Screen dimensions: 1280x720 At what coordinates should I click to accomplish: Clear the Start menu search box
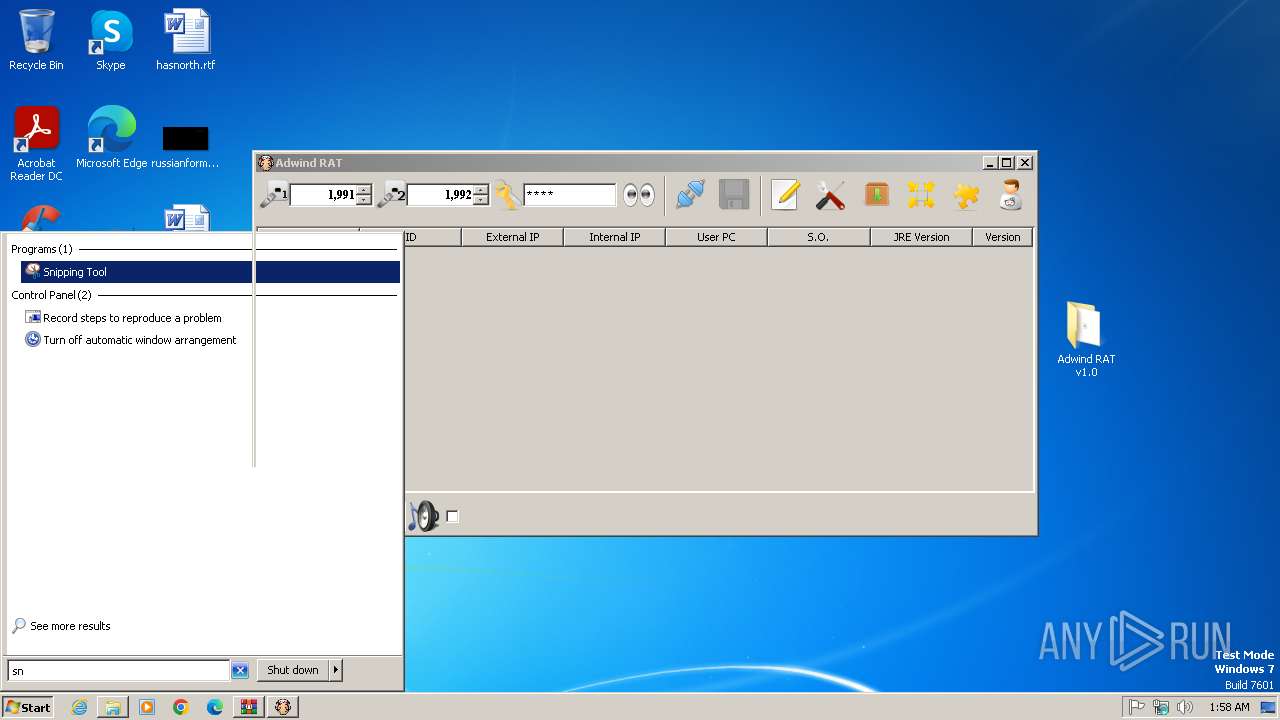pos(240,670)
